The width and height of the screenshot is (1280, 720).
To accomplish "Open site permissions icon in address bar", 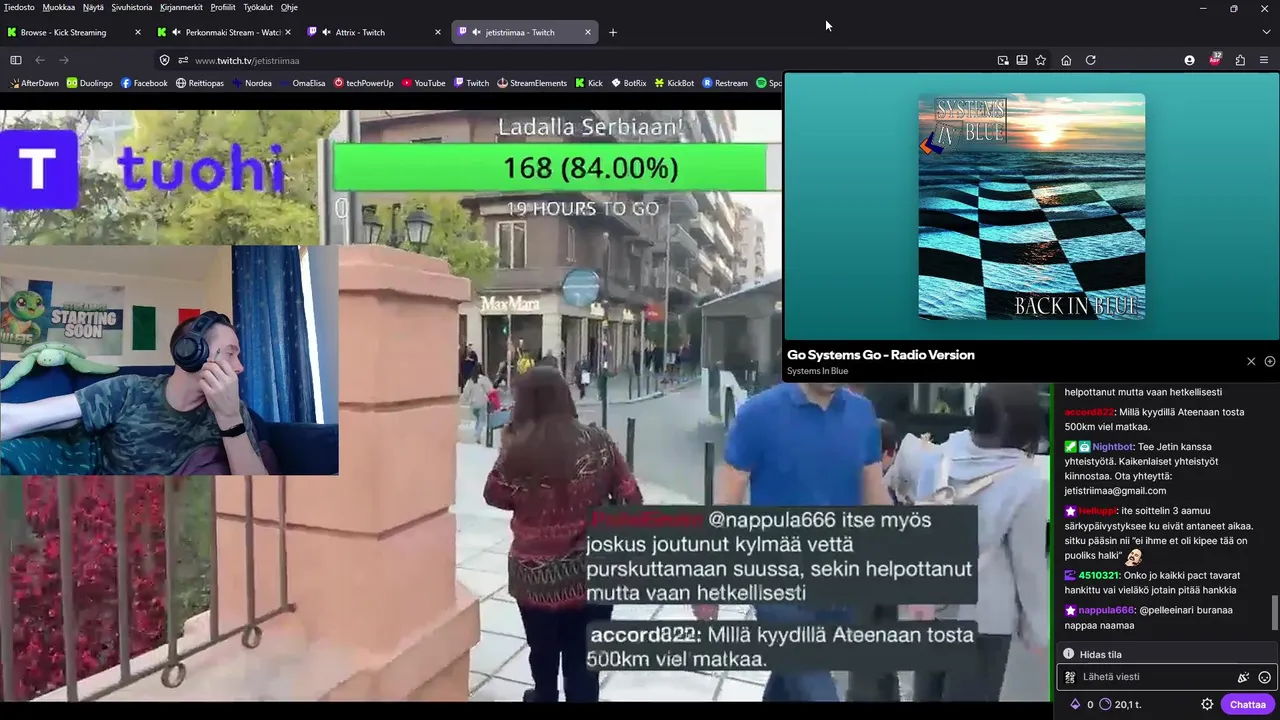I will point(183,60).
